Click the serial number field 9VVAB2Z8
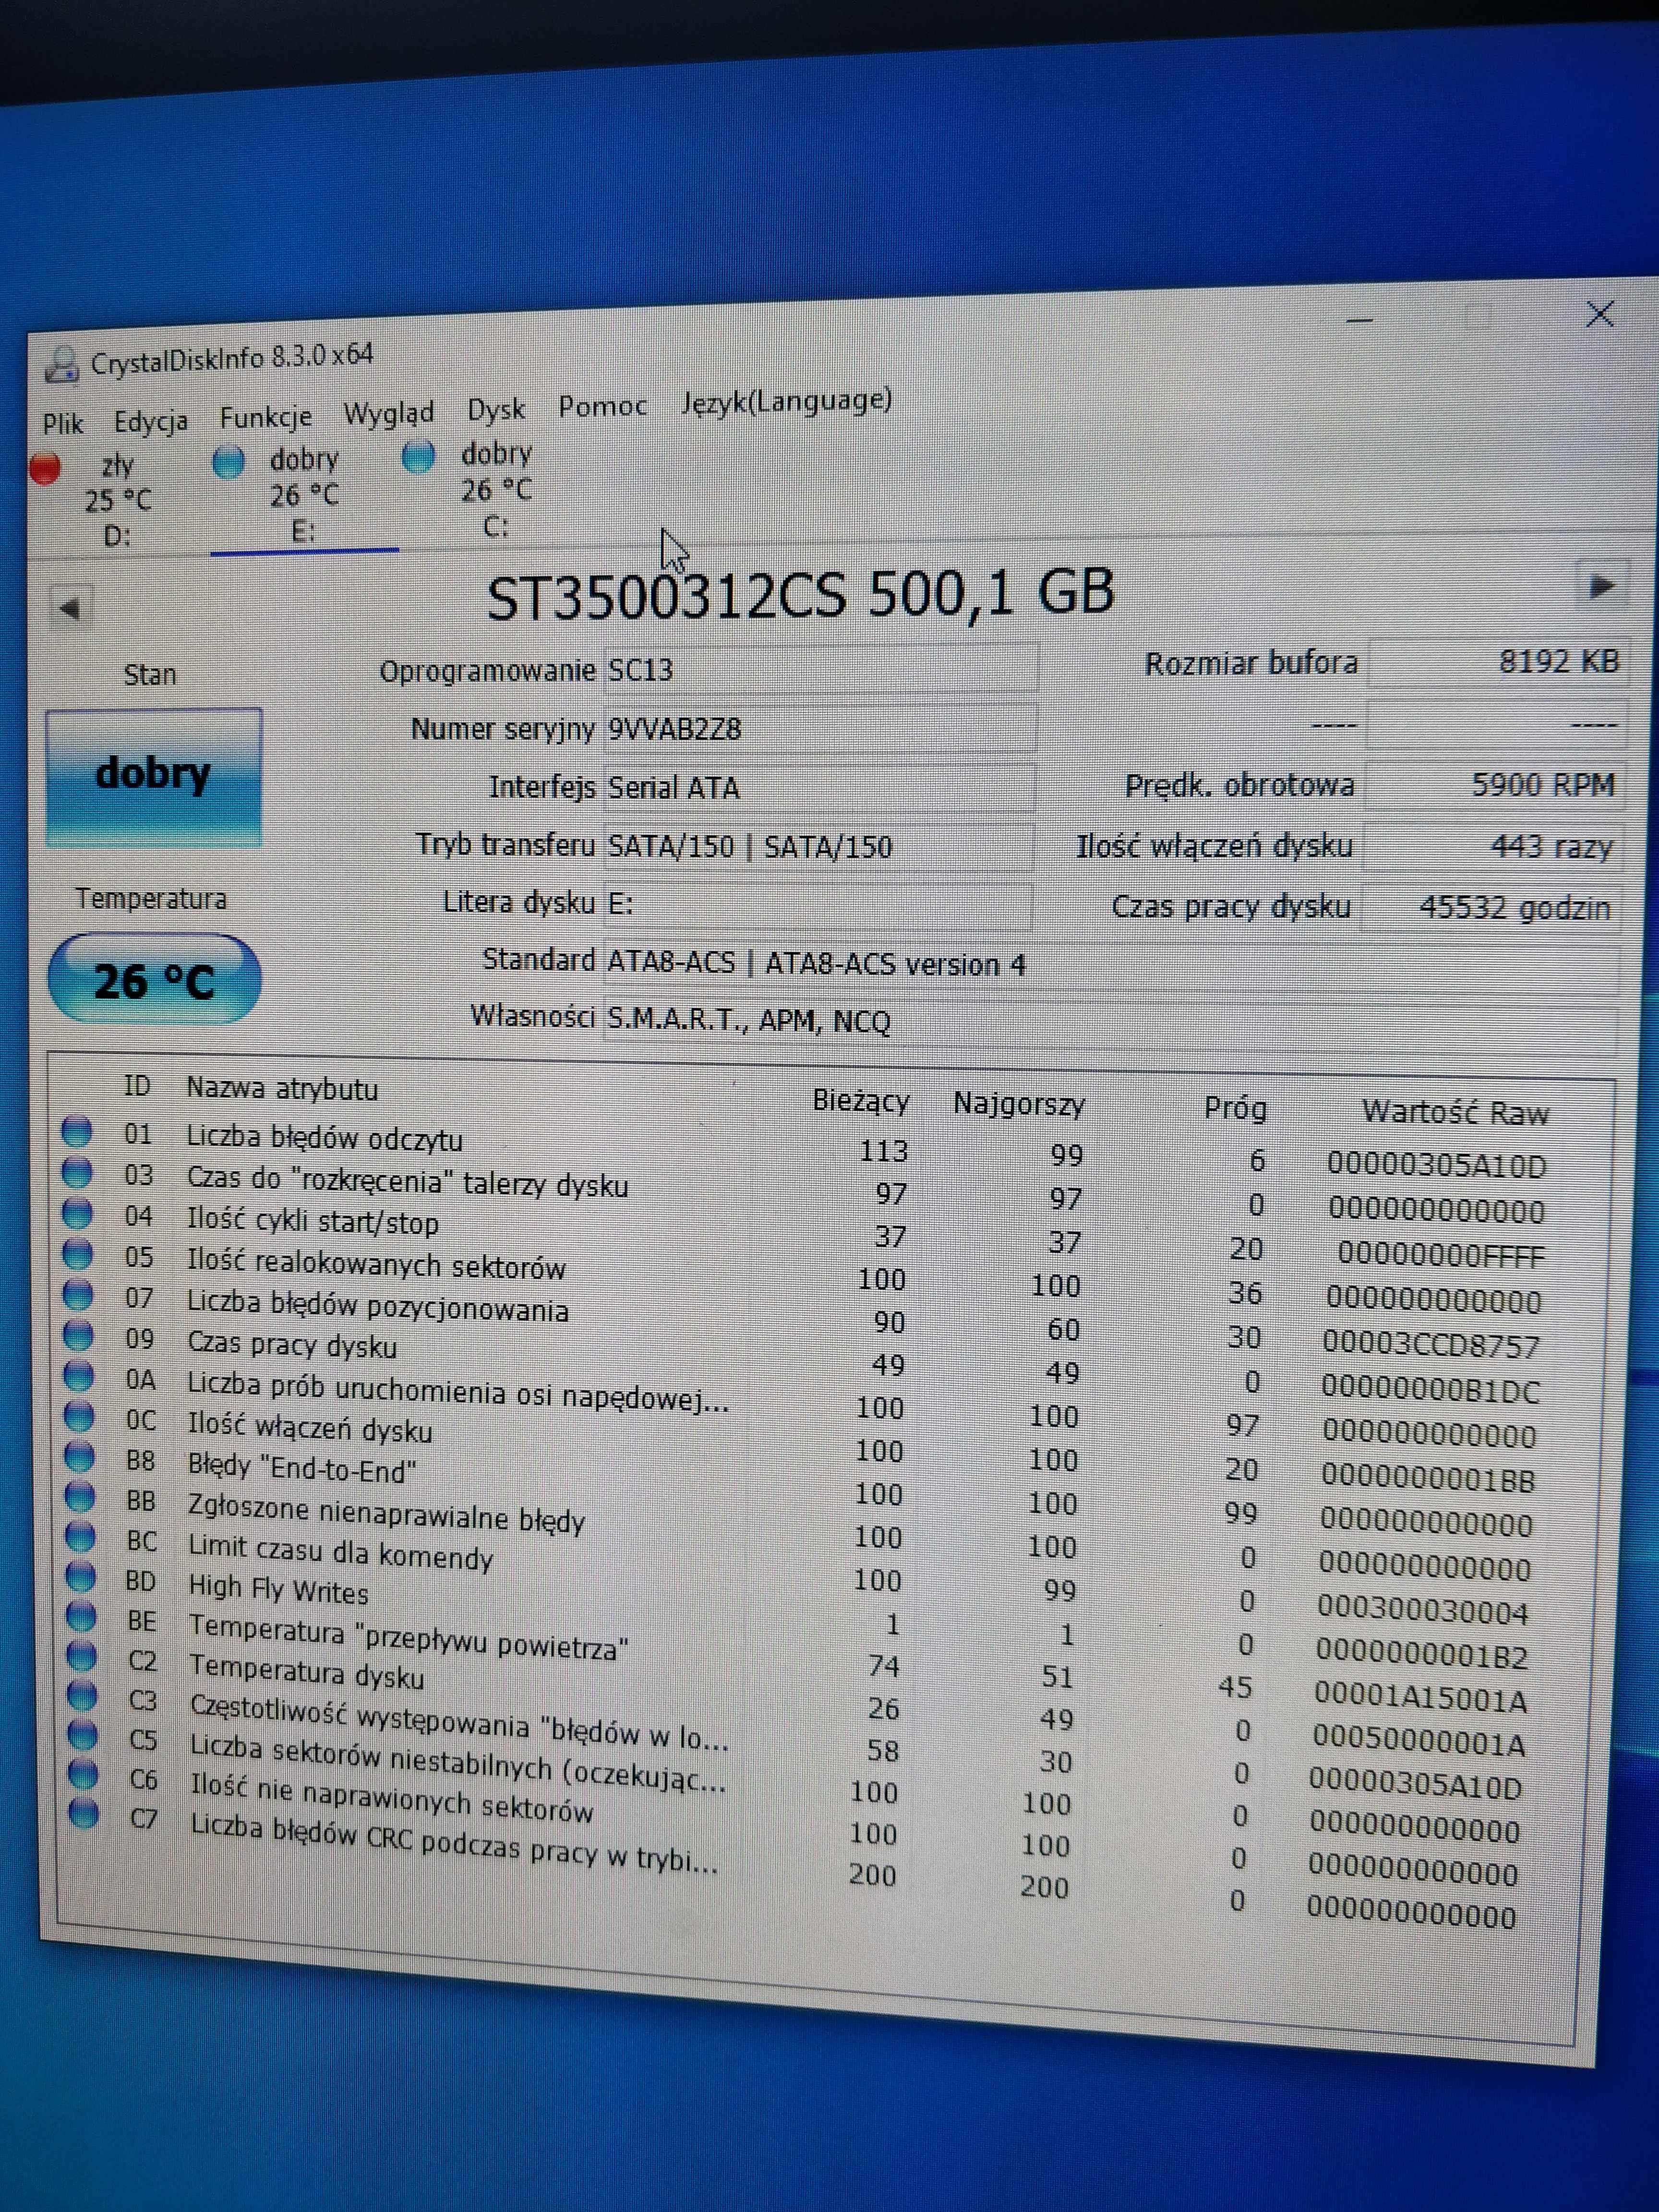 (x=820, y=728)
